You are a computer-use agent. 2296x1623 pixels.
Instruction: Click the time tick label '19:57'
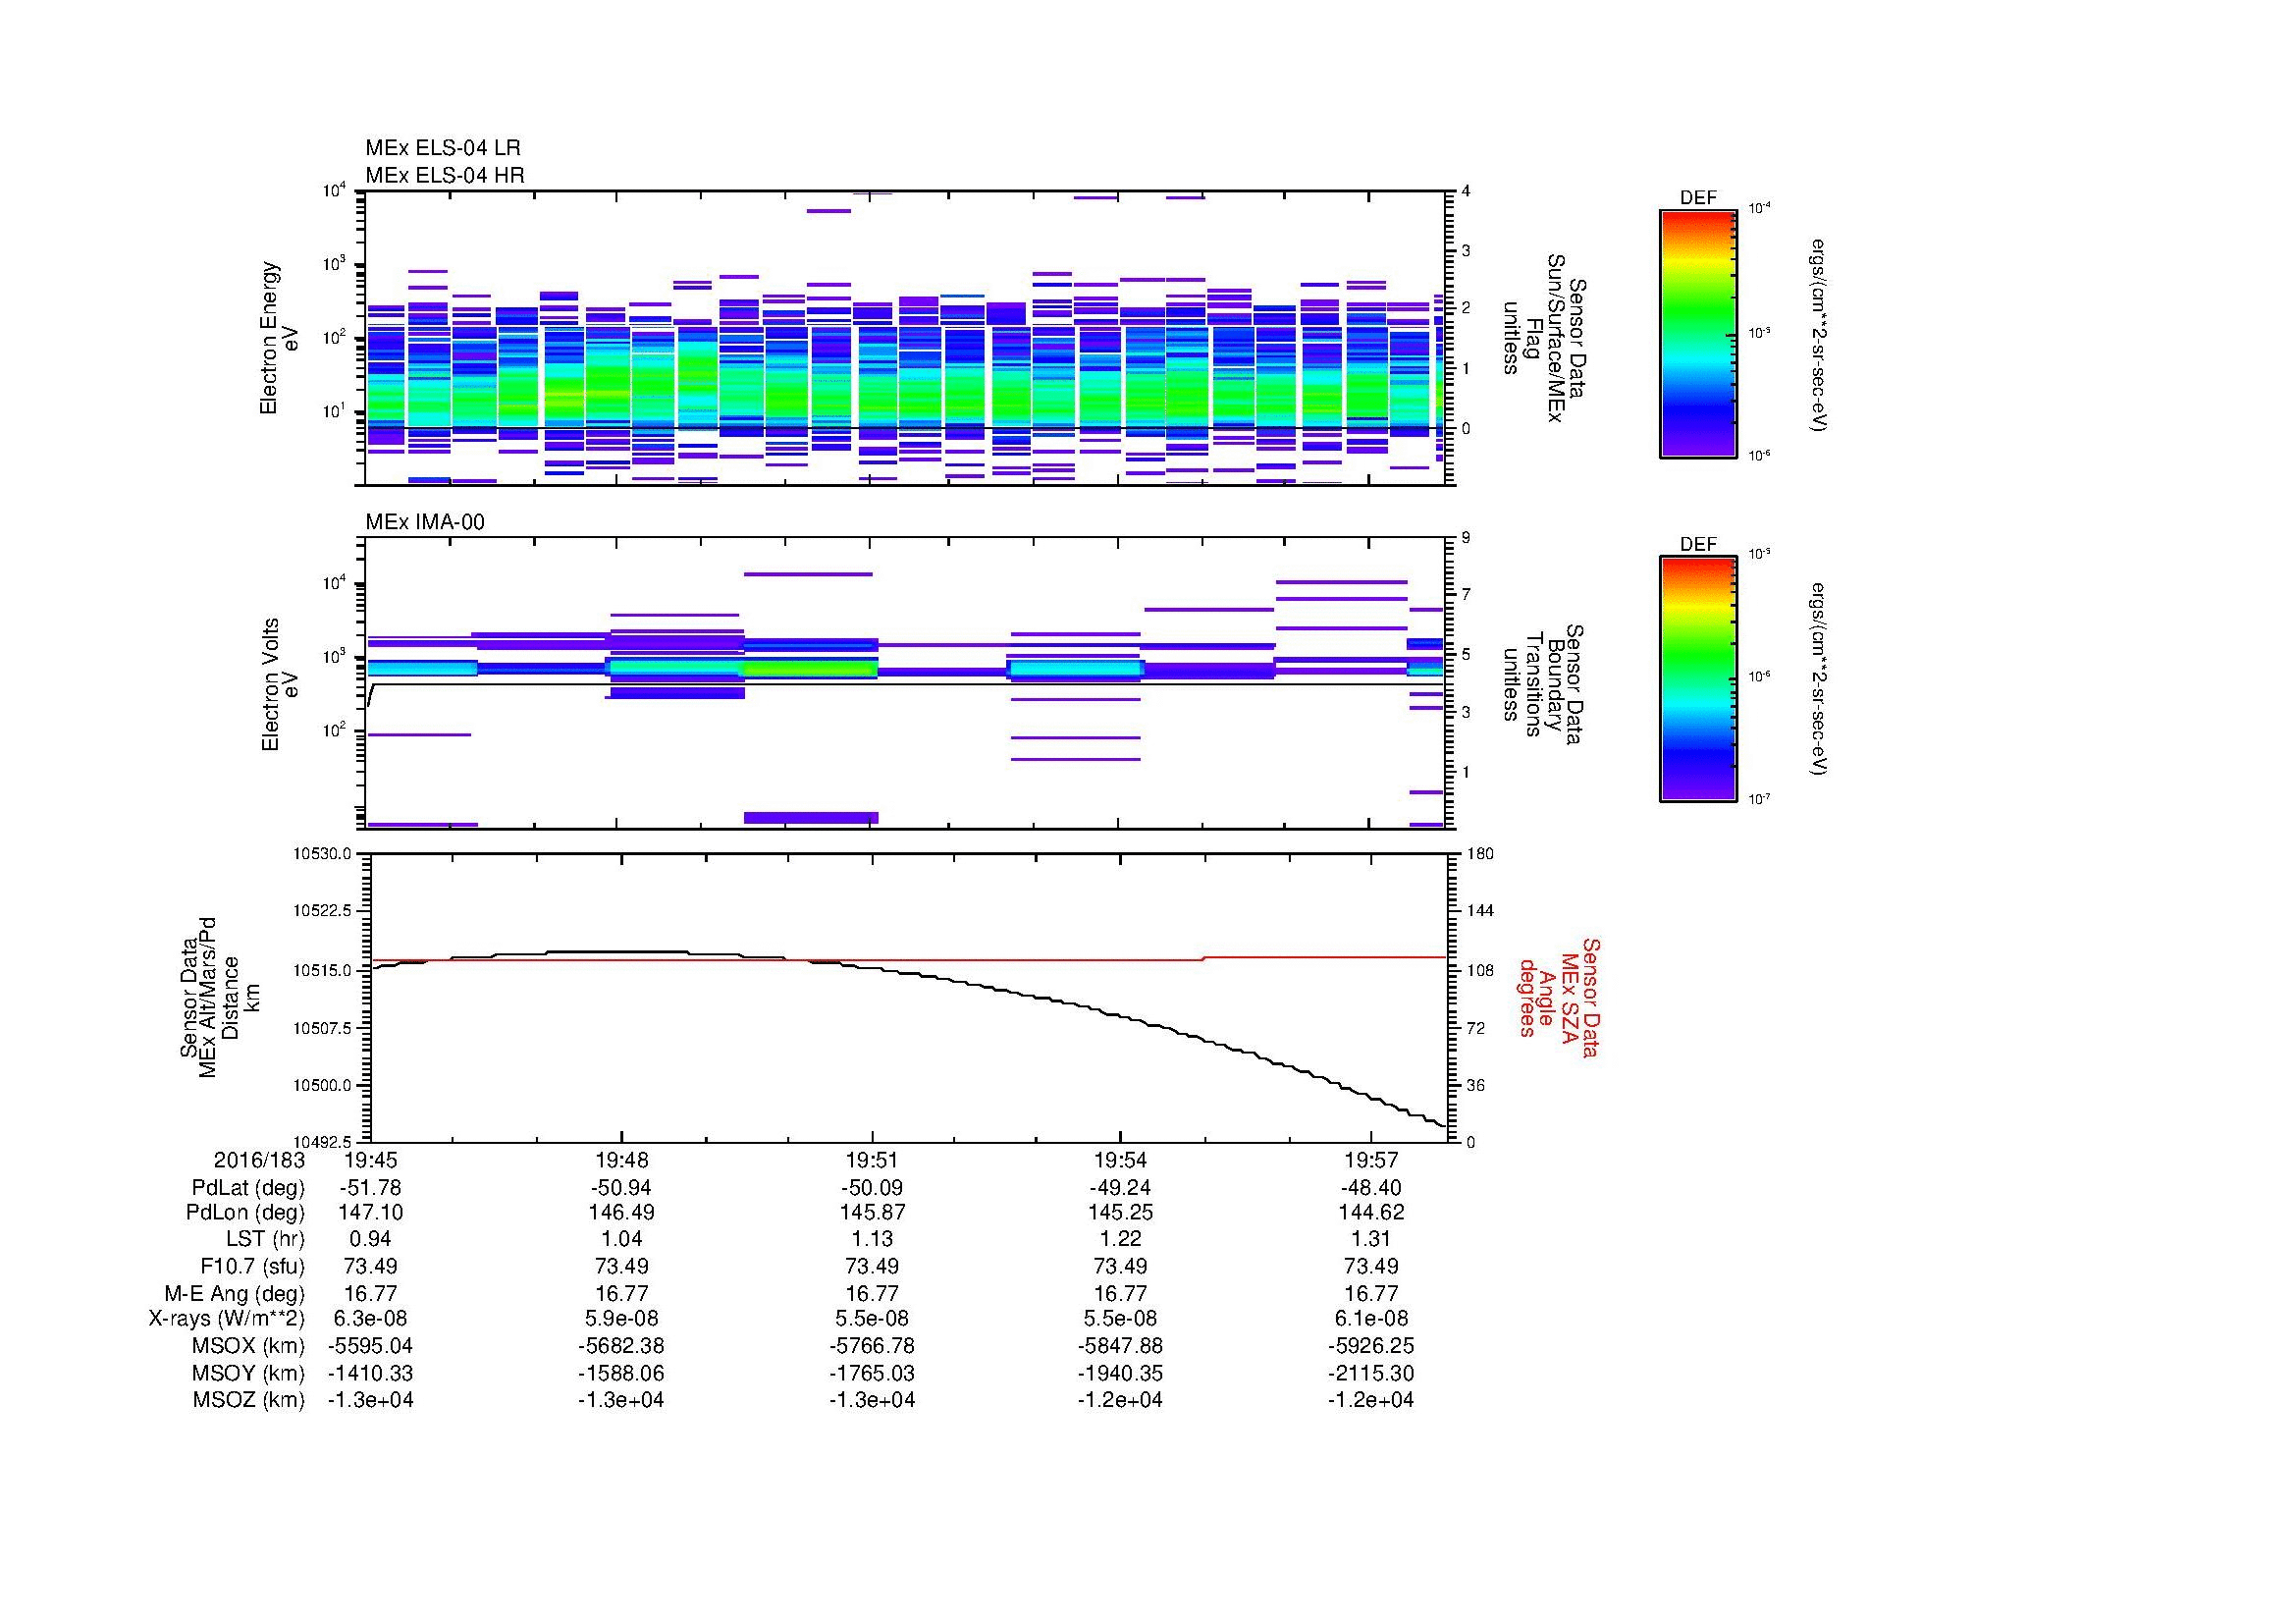click(1371, 1160)
